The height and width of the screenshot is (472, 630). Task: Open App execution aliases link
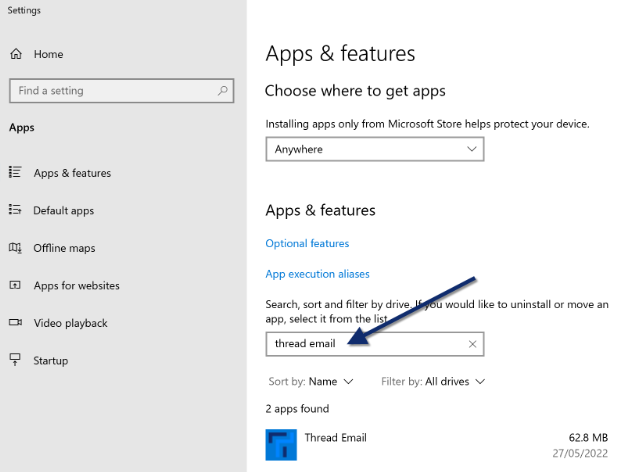(317, 274)
